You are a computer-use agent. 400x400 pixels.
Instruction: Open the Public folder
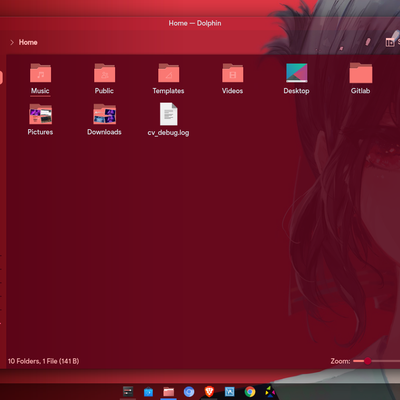point(104,79)
